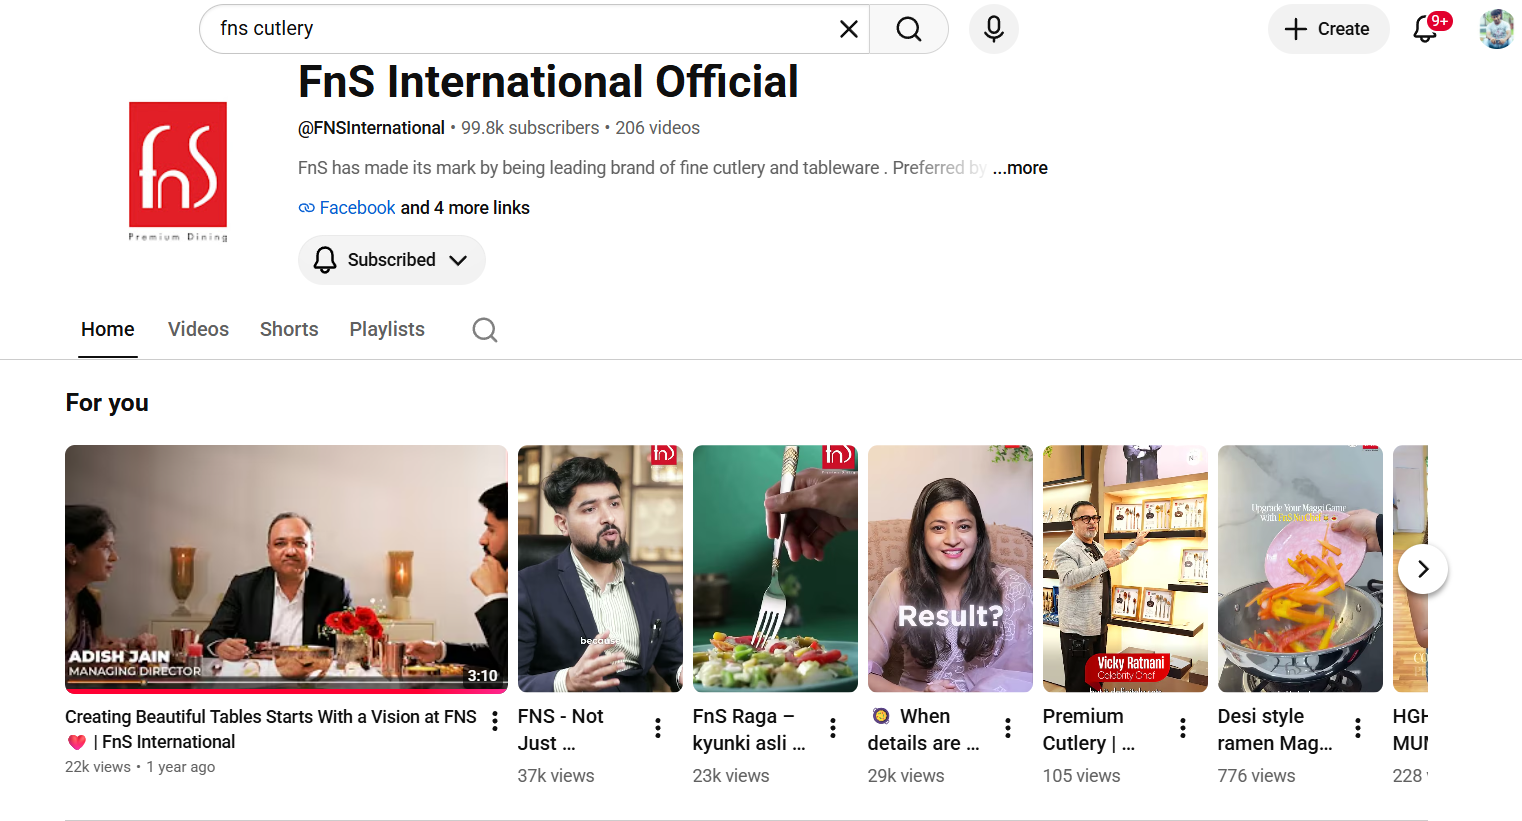Play the fork and salad short thumbnail
This screenshot has height=821, width=1522.
[775, 569]
